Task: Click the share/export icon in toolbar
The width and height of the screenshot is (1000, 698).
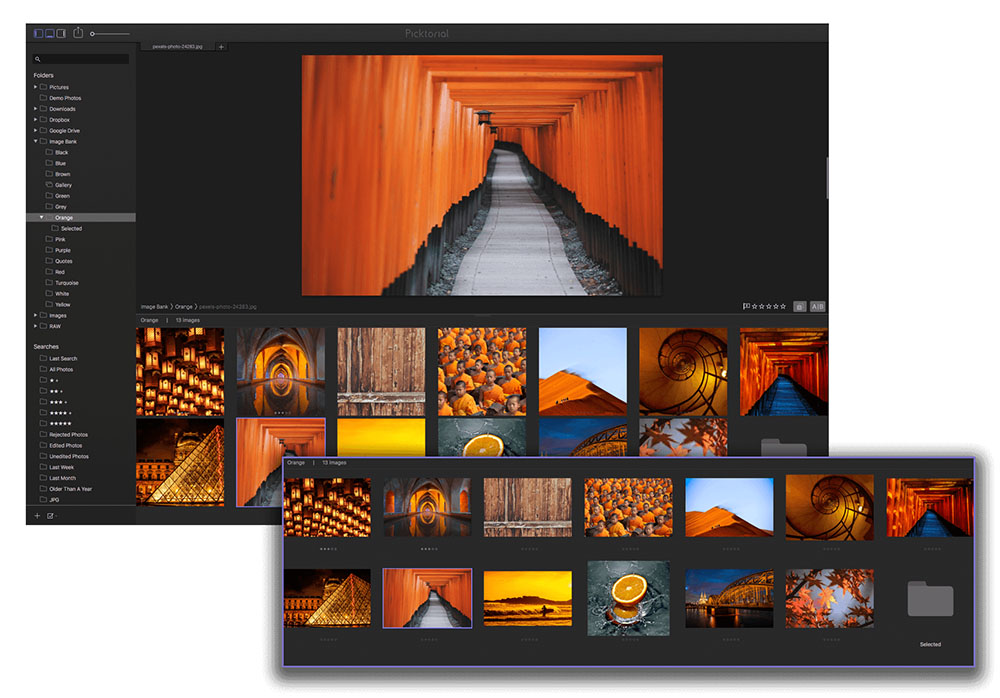Action: pyautogui.click(x=79, y=33)
